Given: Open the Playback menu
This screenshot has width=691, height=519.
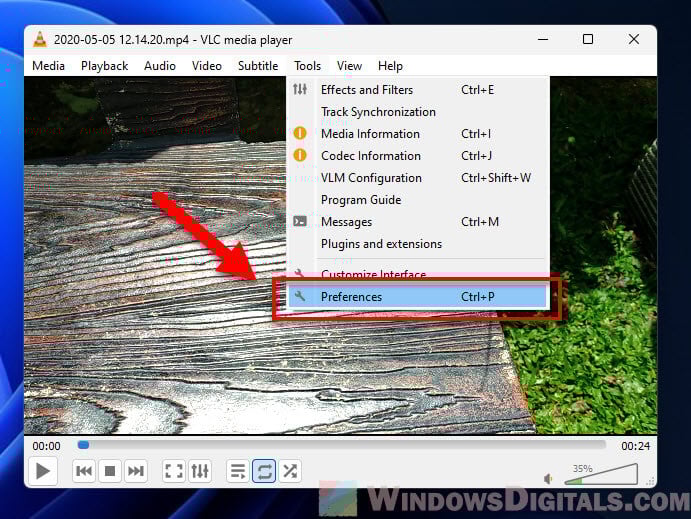Looking at the screenshot, I should point(104,66).
